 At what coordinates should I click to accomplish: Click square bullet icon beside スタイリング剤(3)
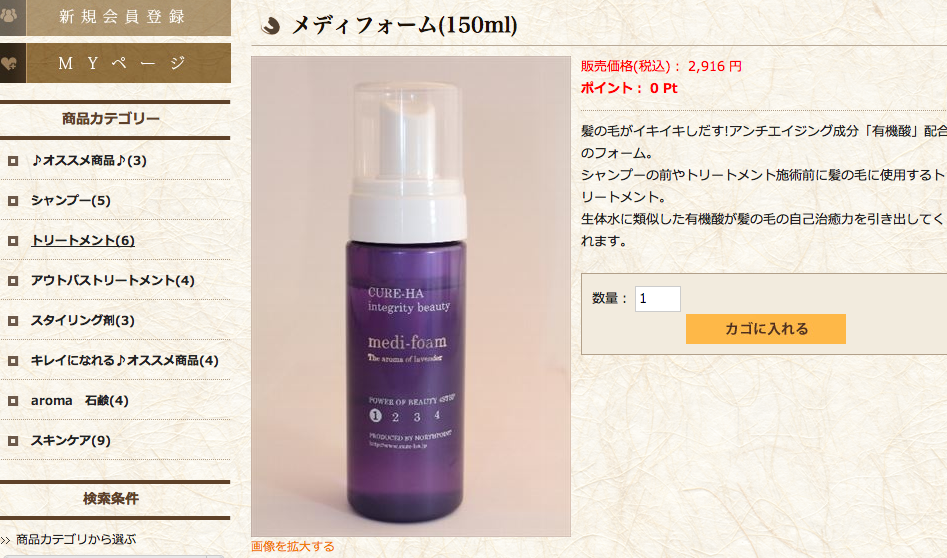point(13,321)
